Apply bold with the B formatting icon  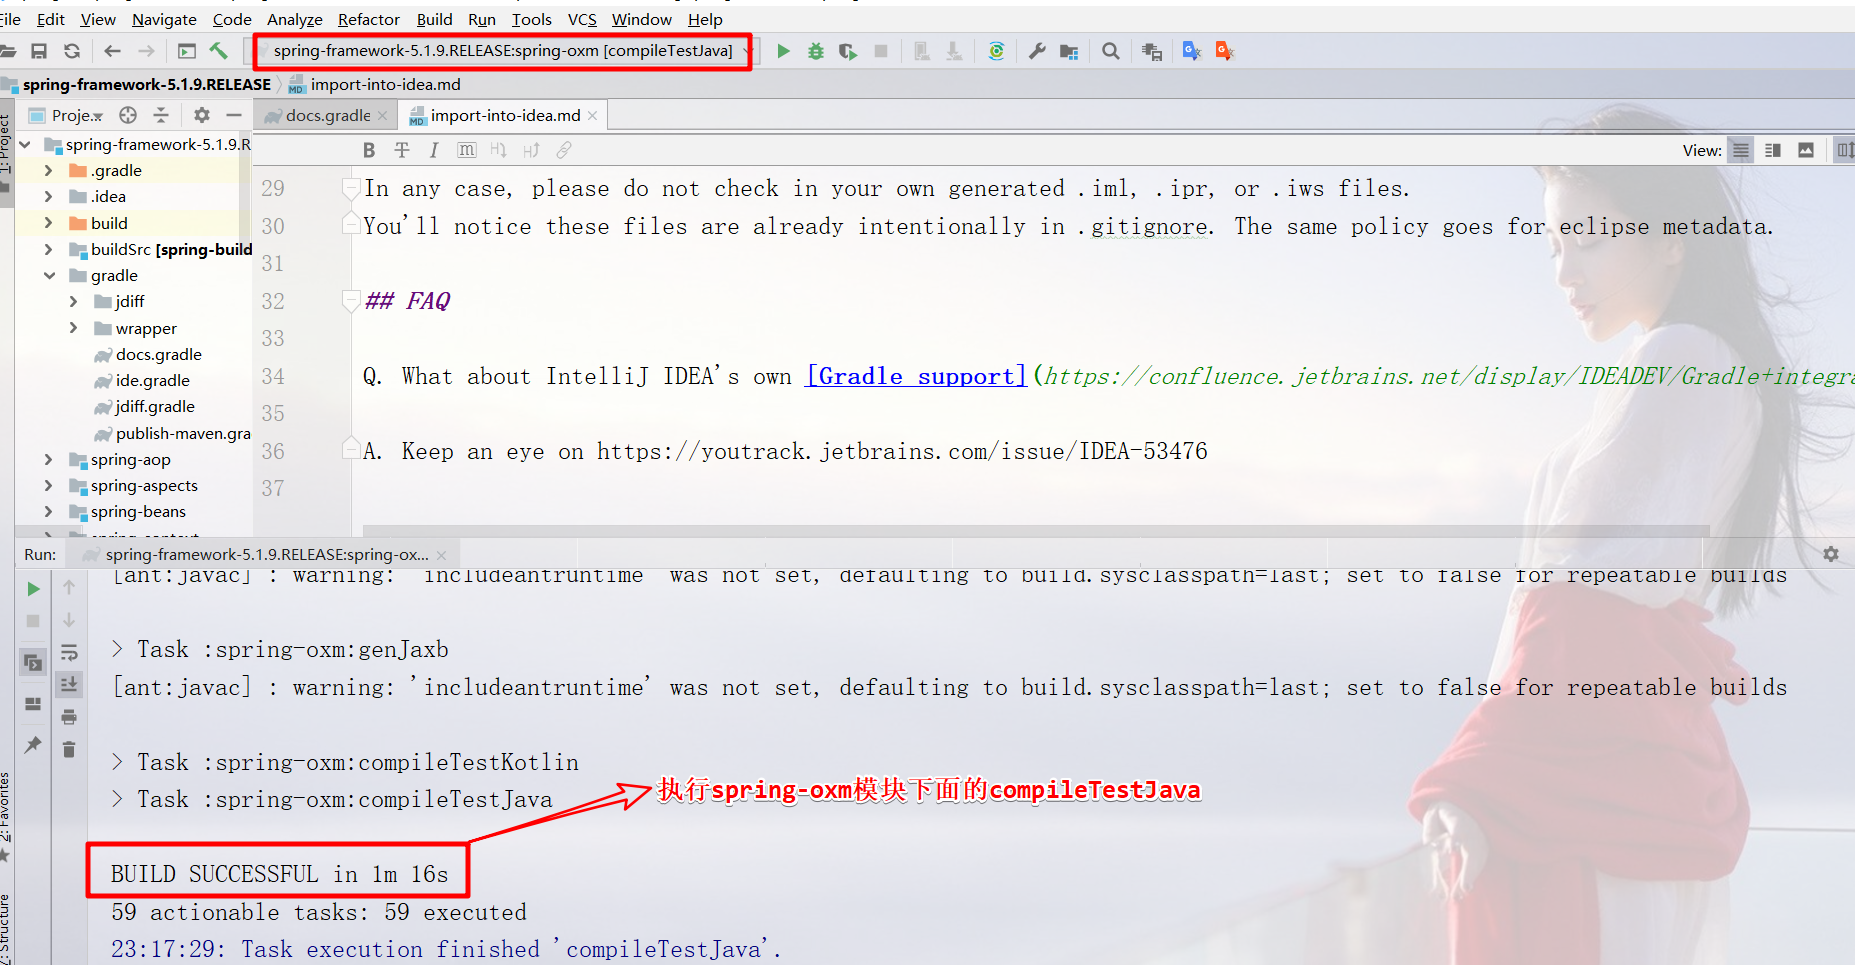click(369, 150)
